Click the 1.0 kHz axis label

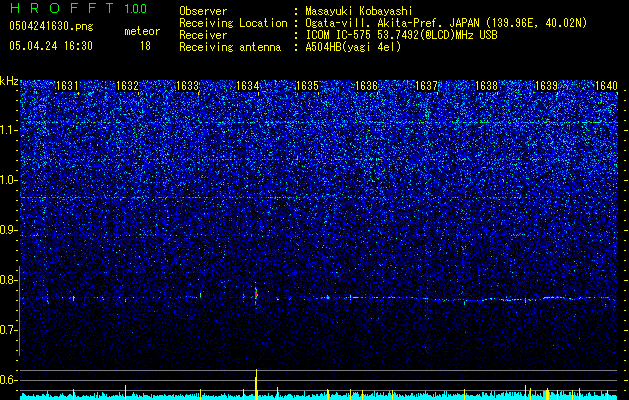point(8,180)
